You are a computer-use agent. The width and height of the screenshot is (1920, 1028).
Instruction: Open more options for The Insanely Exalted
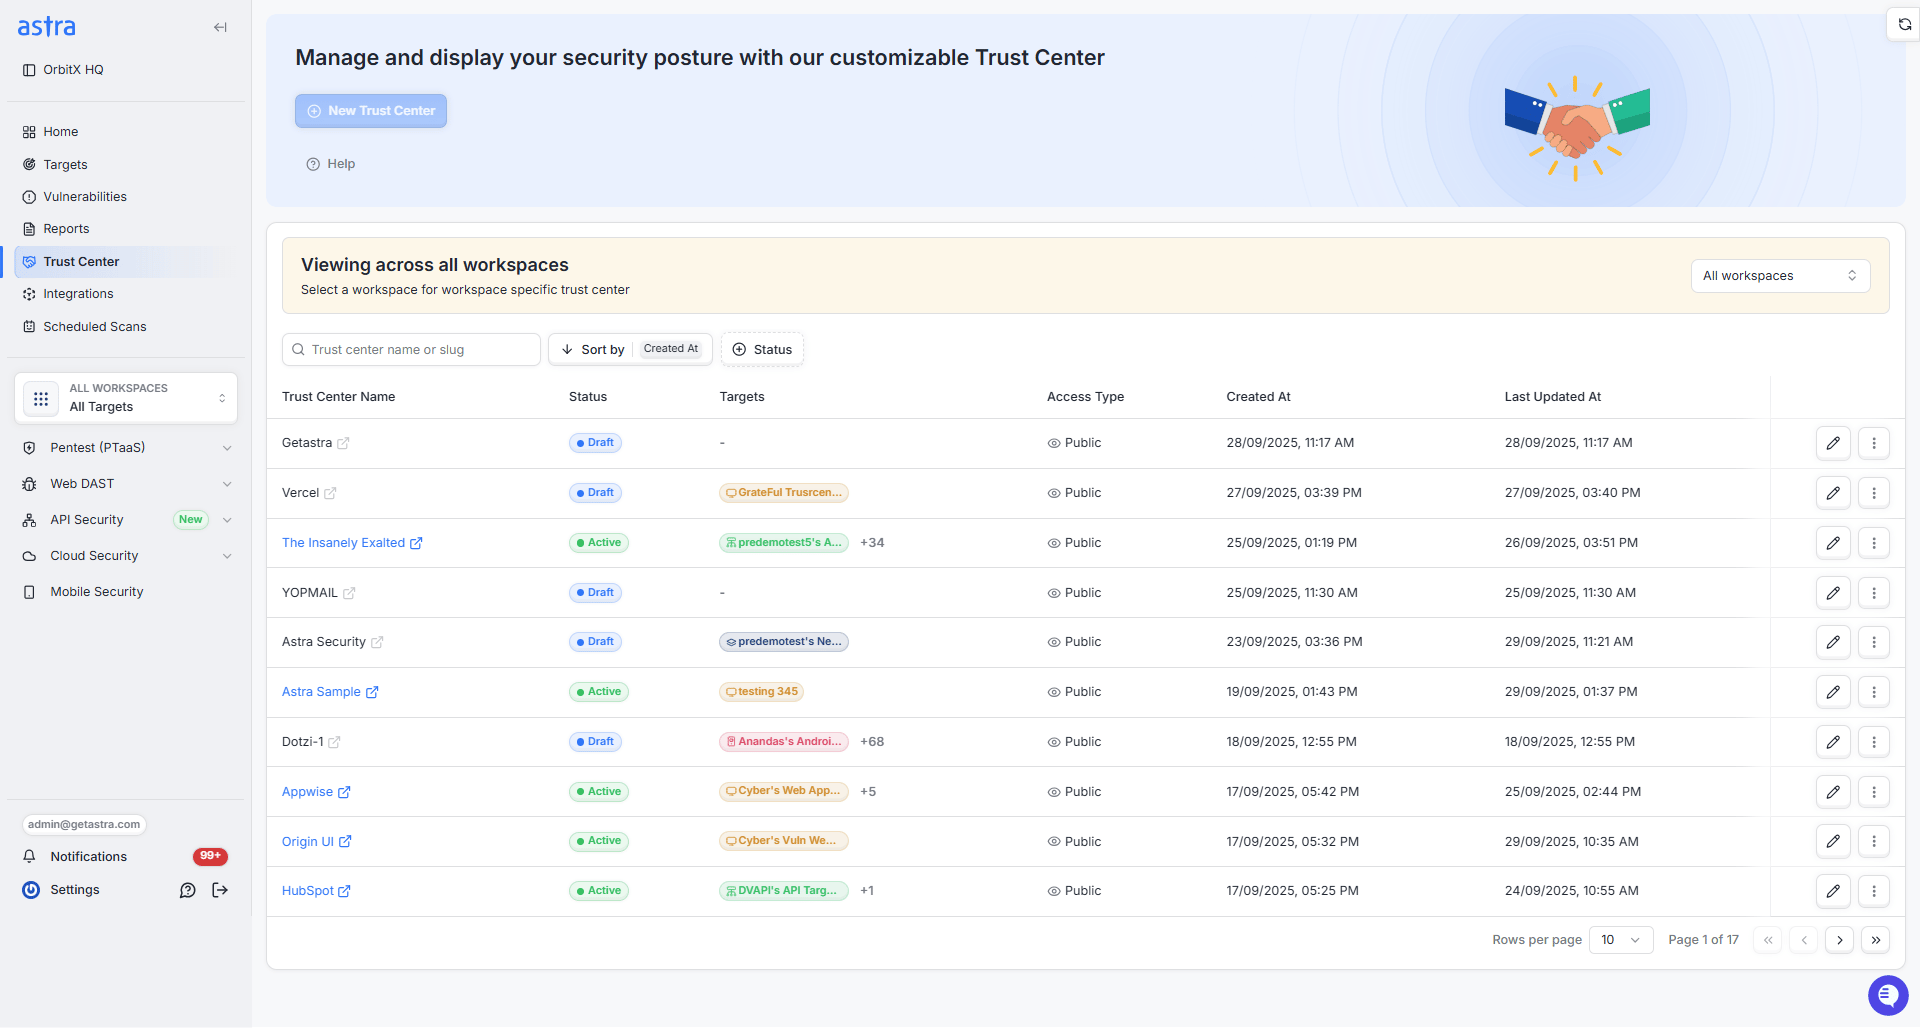point(1874,543)
